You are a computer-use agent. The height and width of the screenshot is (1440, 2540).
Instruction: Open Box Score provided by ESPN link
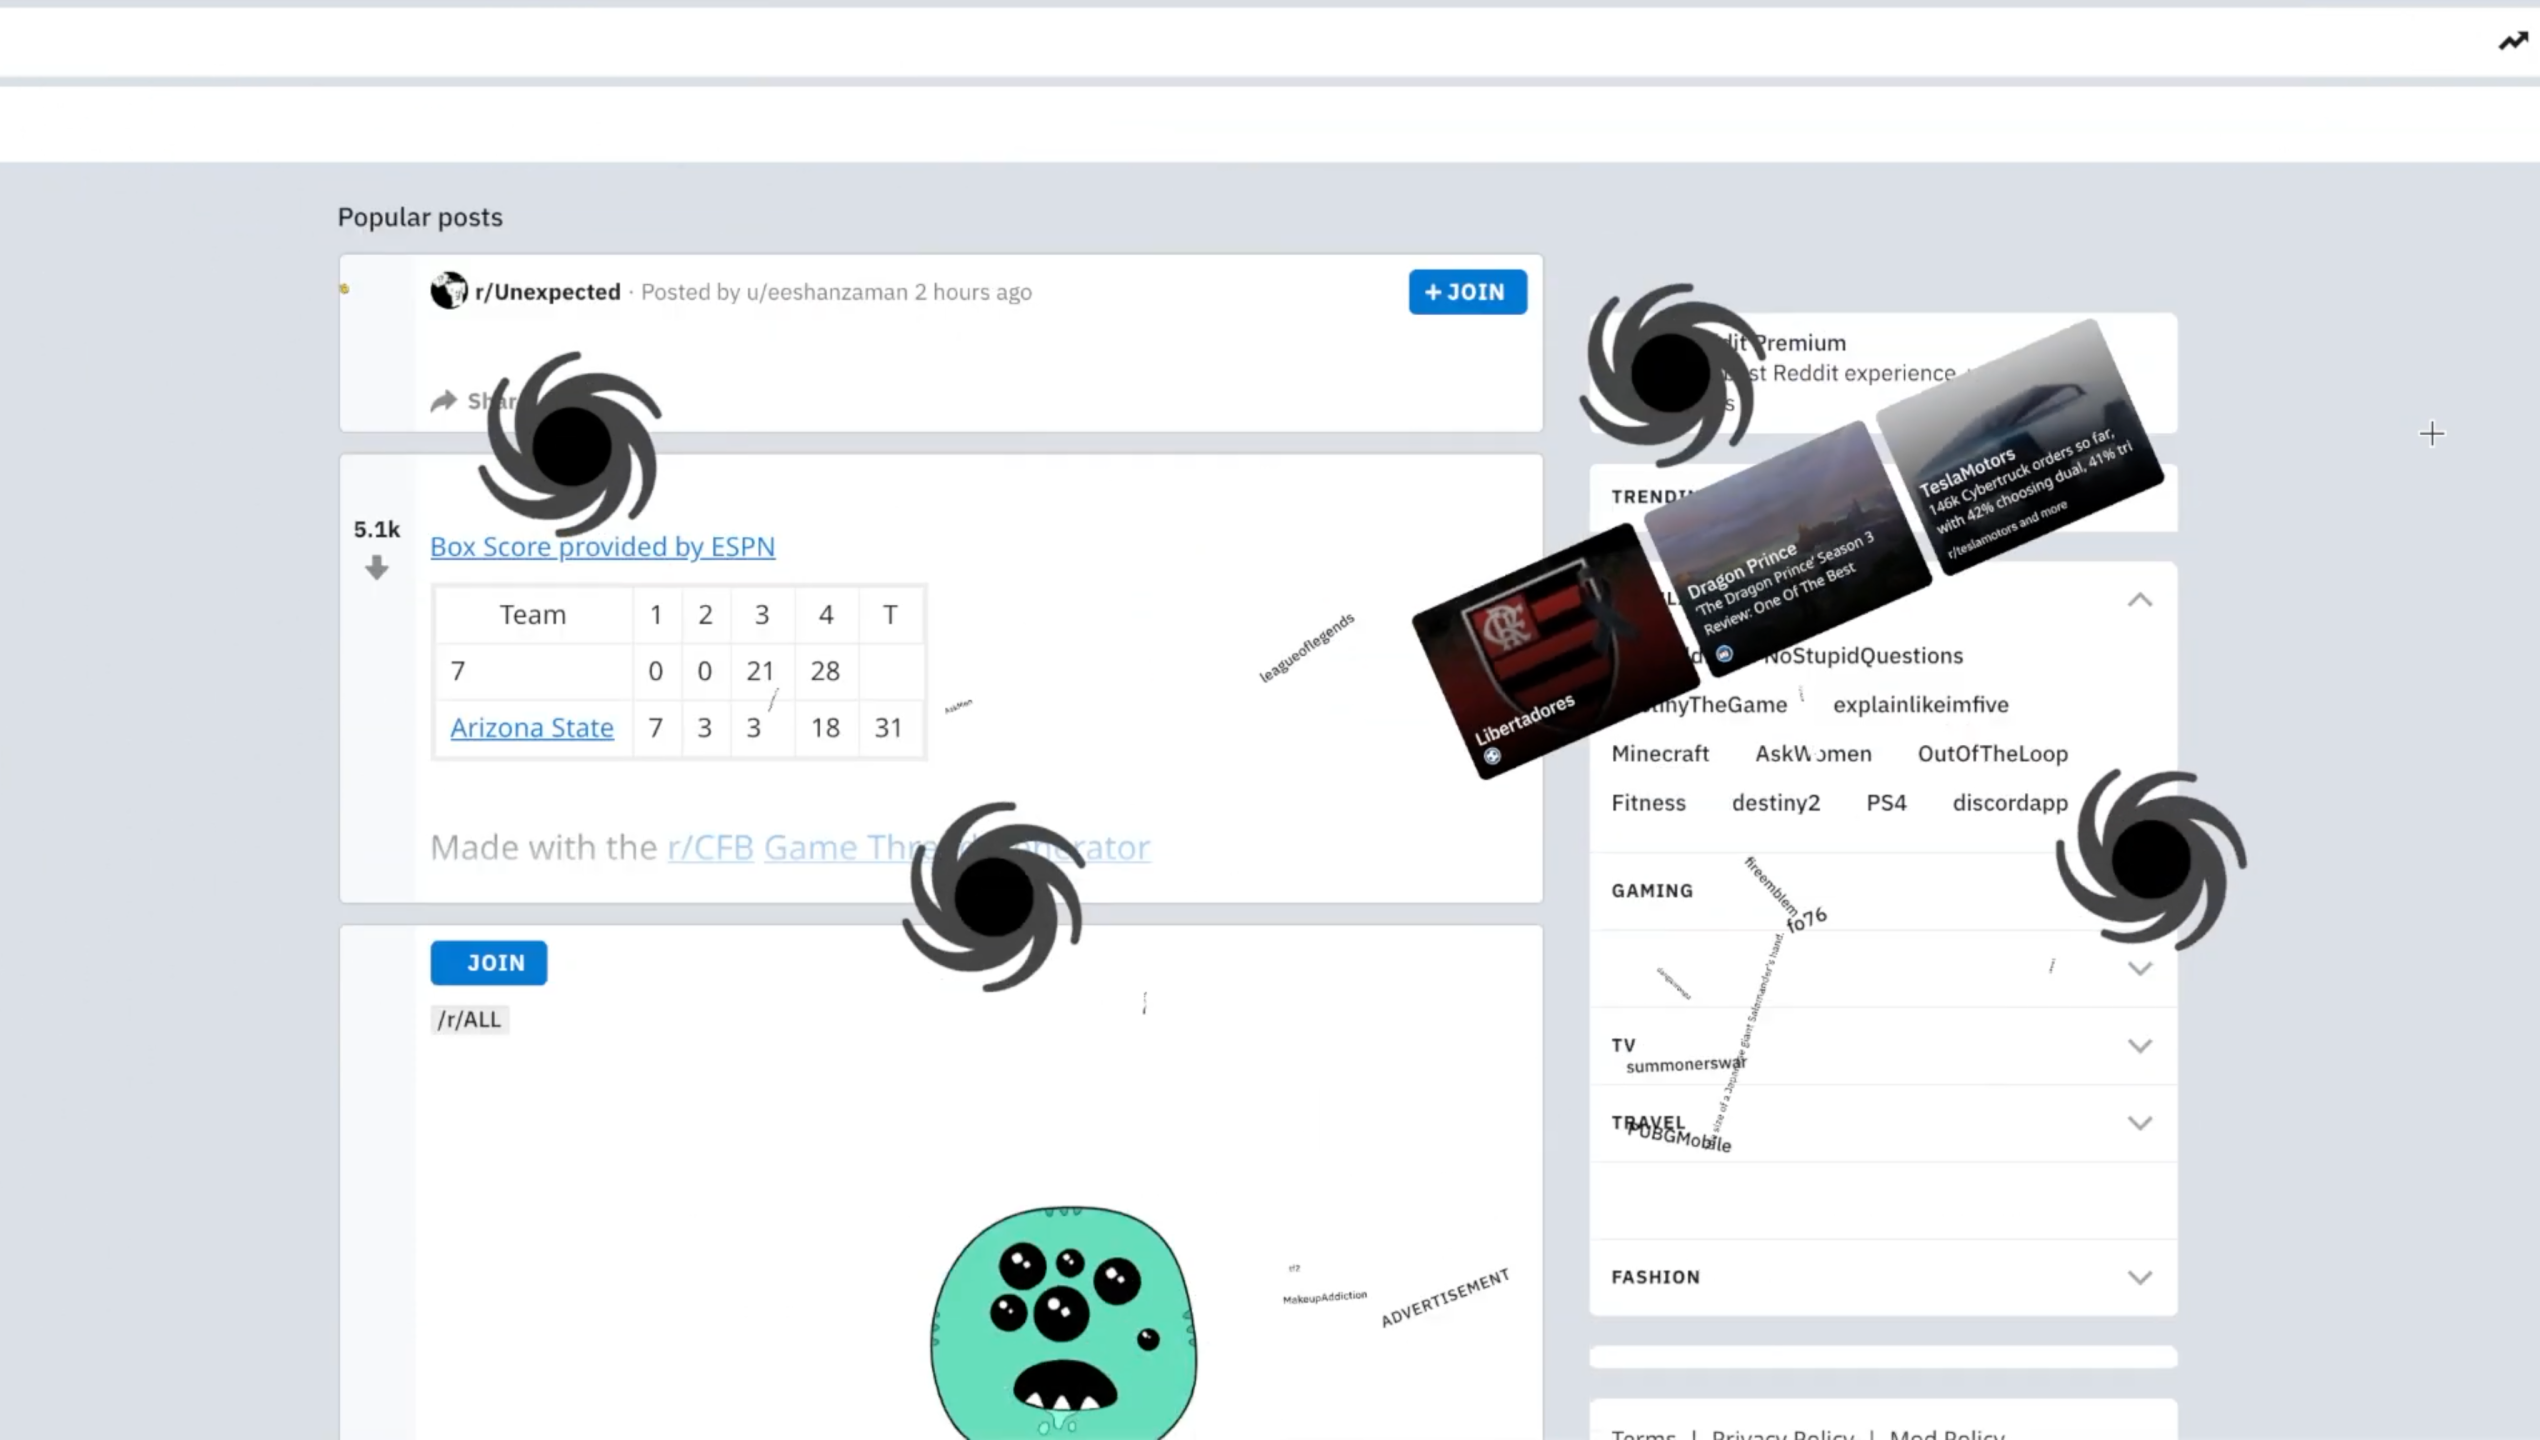click(602, 546)
